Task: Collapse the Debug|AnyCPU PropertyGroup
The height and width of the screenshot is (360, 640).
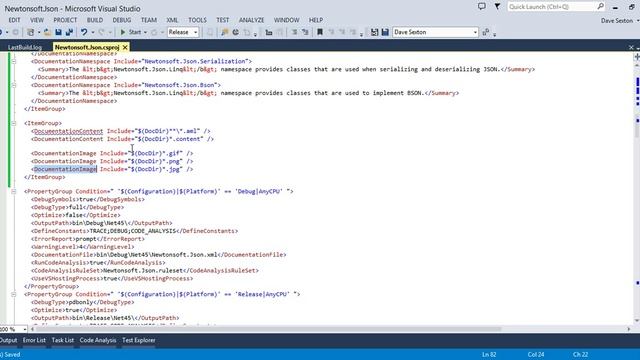Action: pos(13,191)
